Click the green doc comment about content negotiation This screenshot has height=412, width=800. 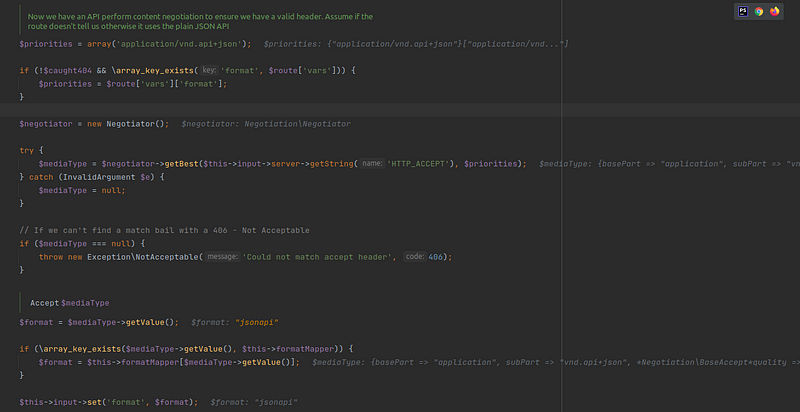coord(200,21)
